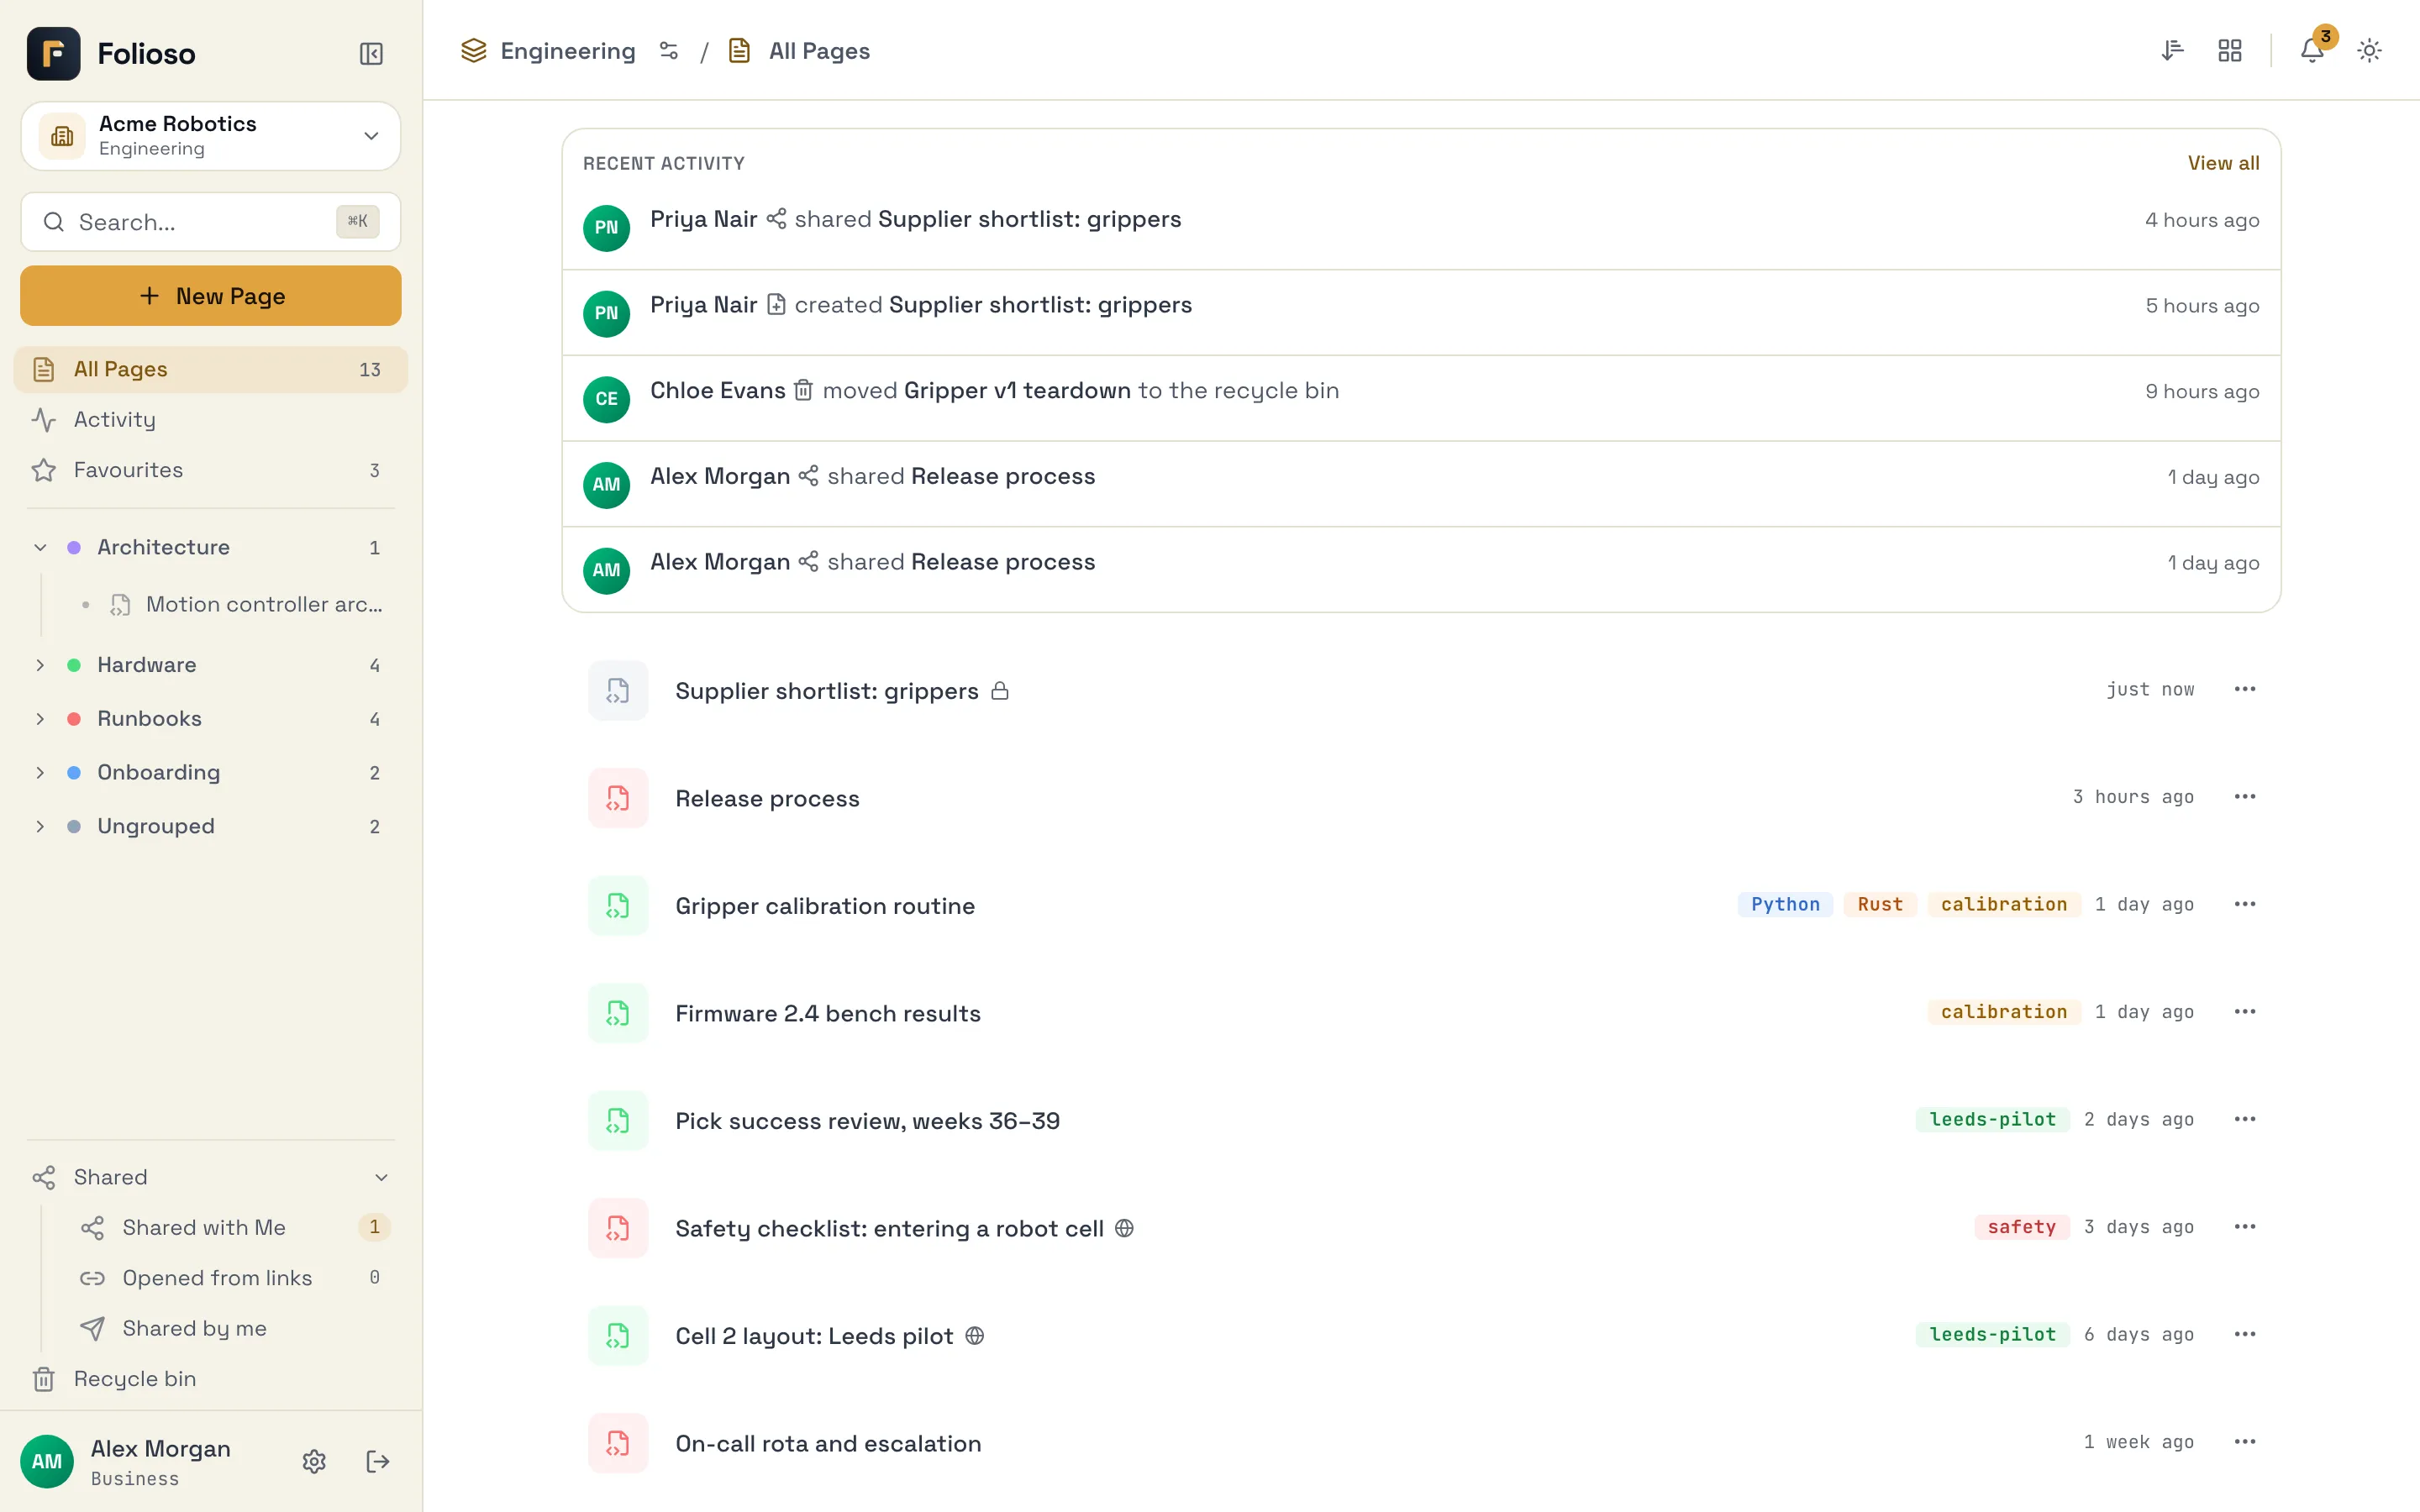
Task: Open the settings gear next to Alex Morgan
Action: 314,1461
